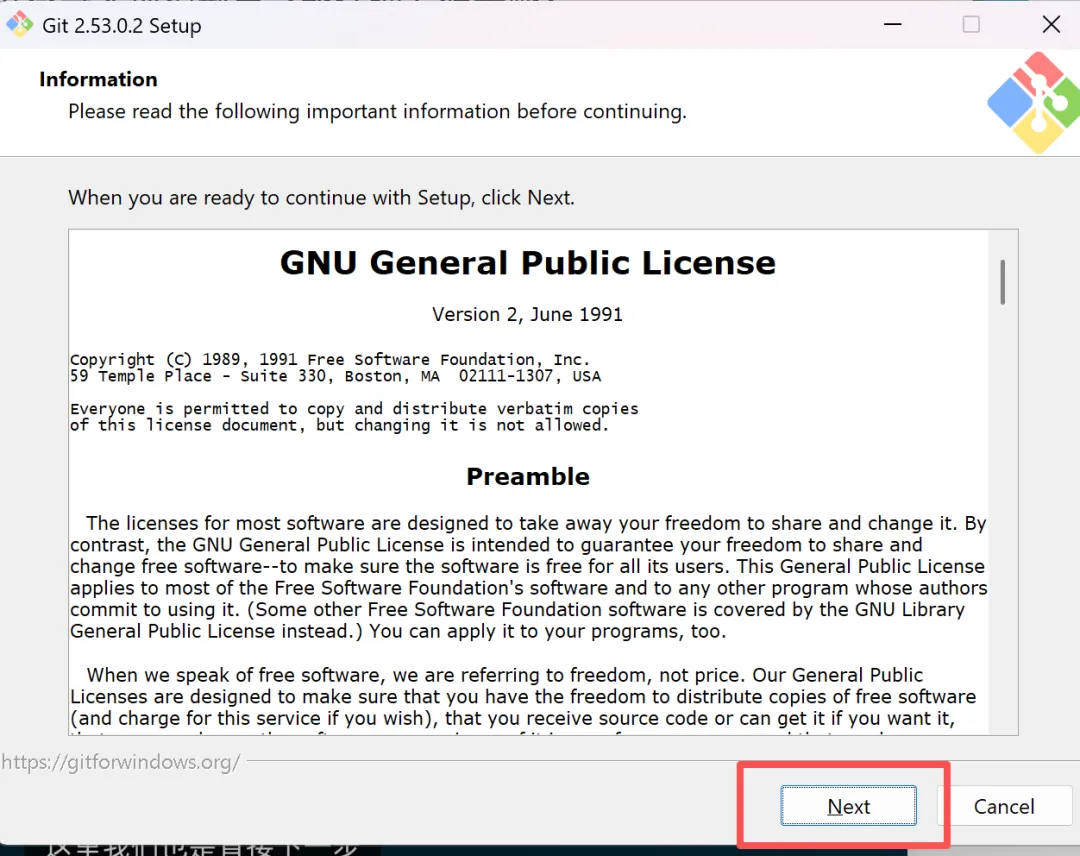Close the Git Setup window

[1051, 25]
